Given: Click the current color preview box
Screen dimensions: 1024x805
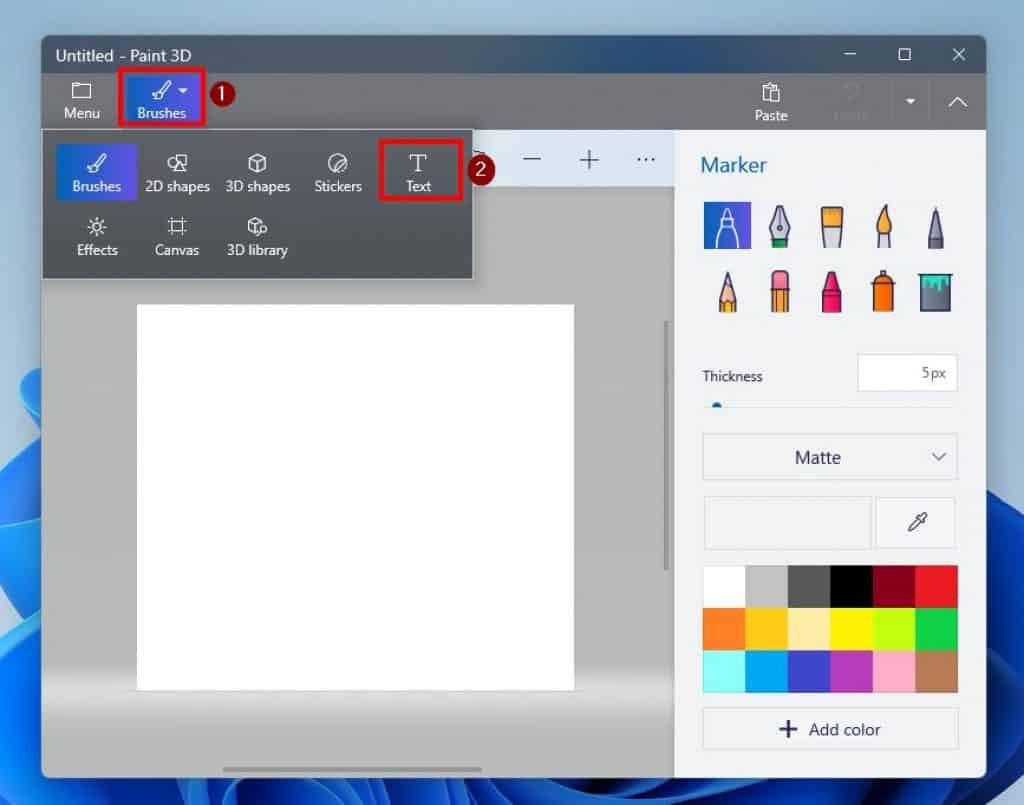Looking at the screenshot, I should [788, 522].
